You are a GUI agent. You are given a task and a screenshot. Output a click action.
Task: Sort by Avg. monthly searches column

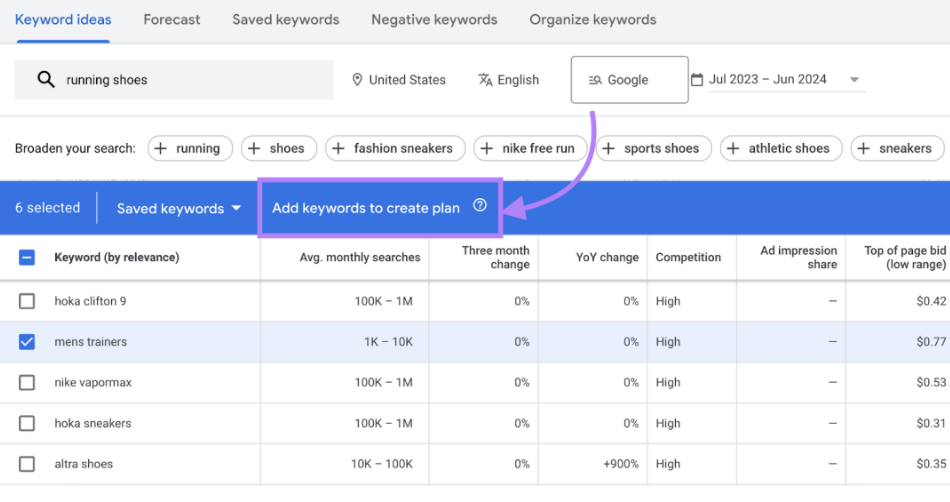point(360,257)
